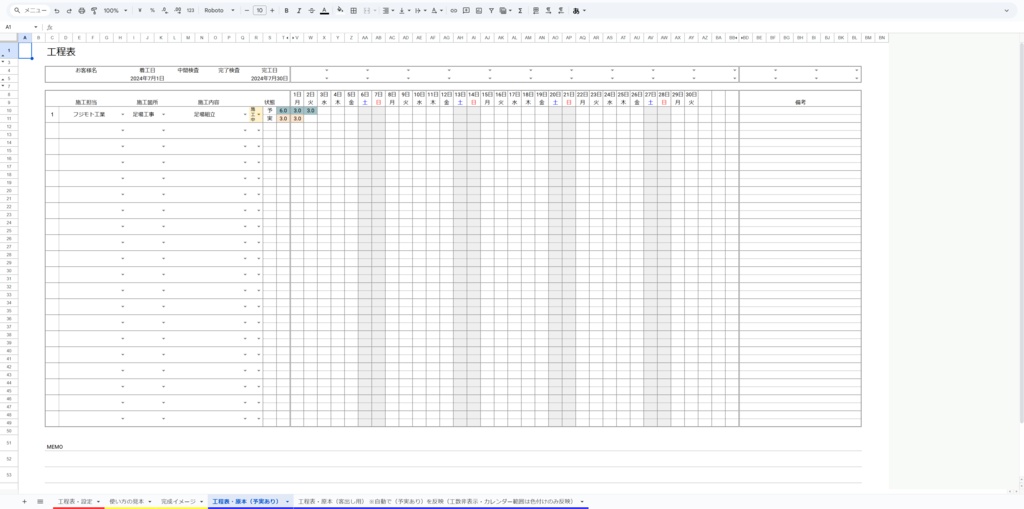The height and width of the screenshot is (509, 1024).
Task: Insert a comment
Action: point(466,10)
